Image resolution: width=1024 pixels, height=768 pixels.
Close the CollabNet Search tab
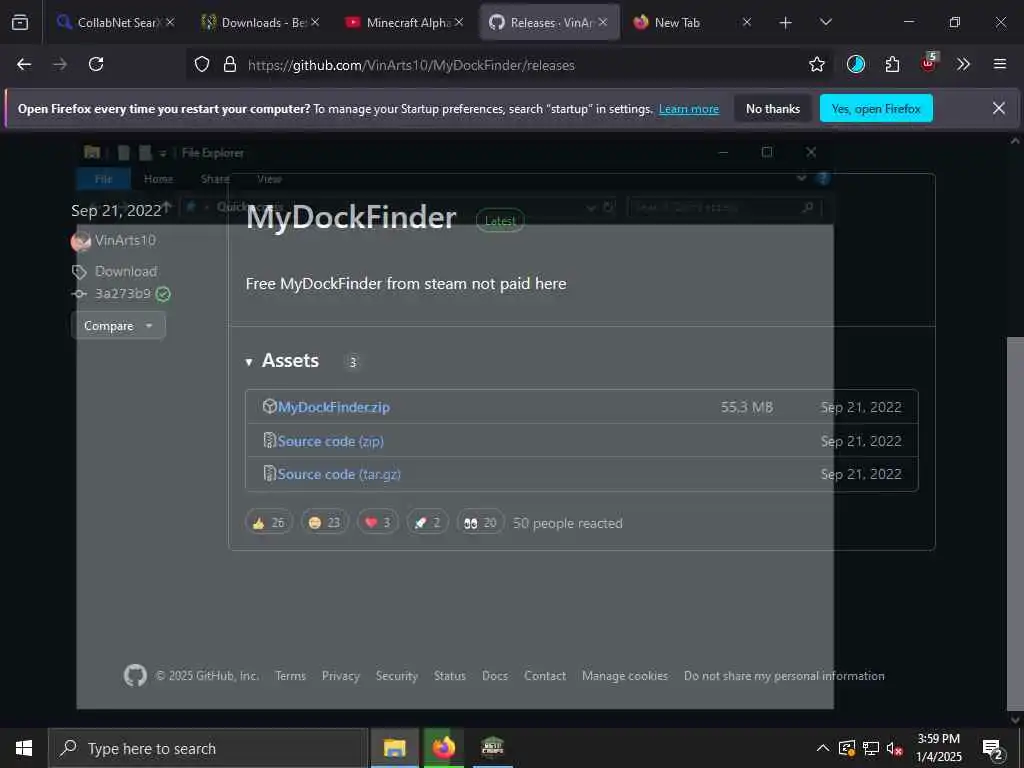click(170, 22)
